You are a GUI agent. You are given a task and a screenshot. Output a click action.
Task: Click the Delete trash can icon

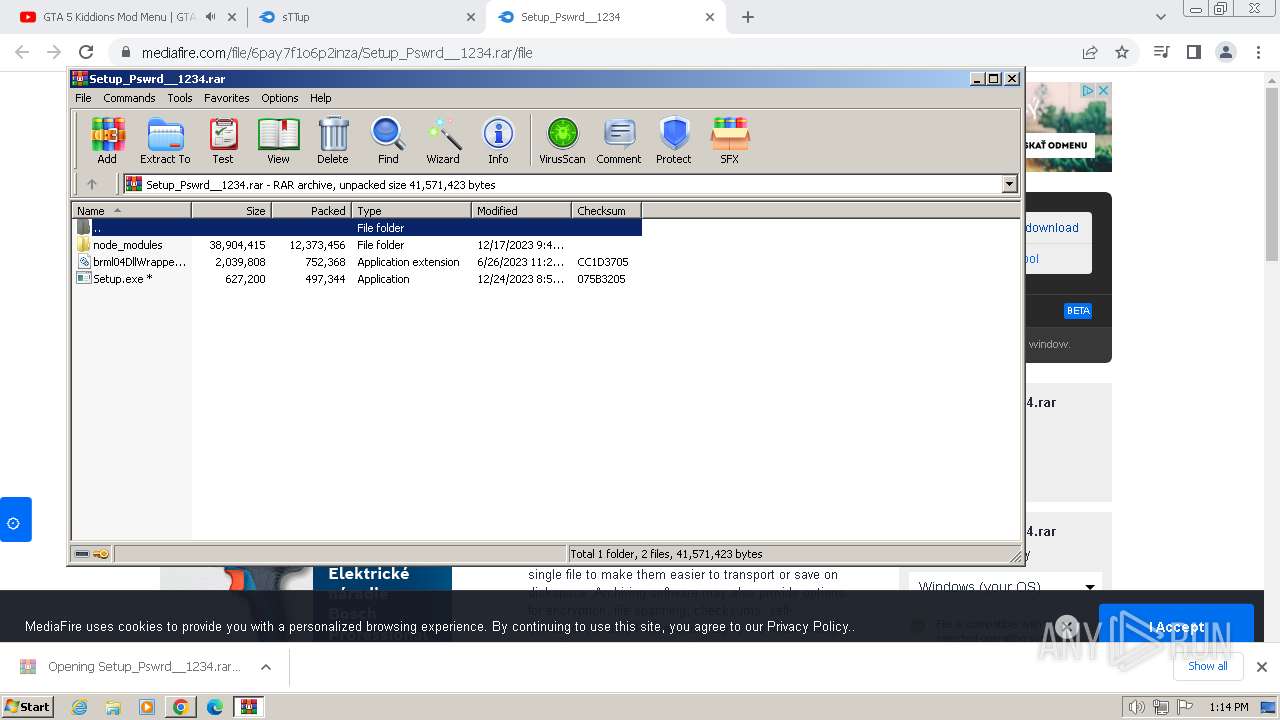point(333,140)
